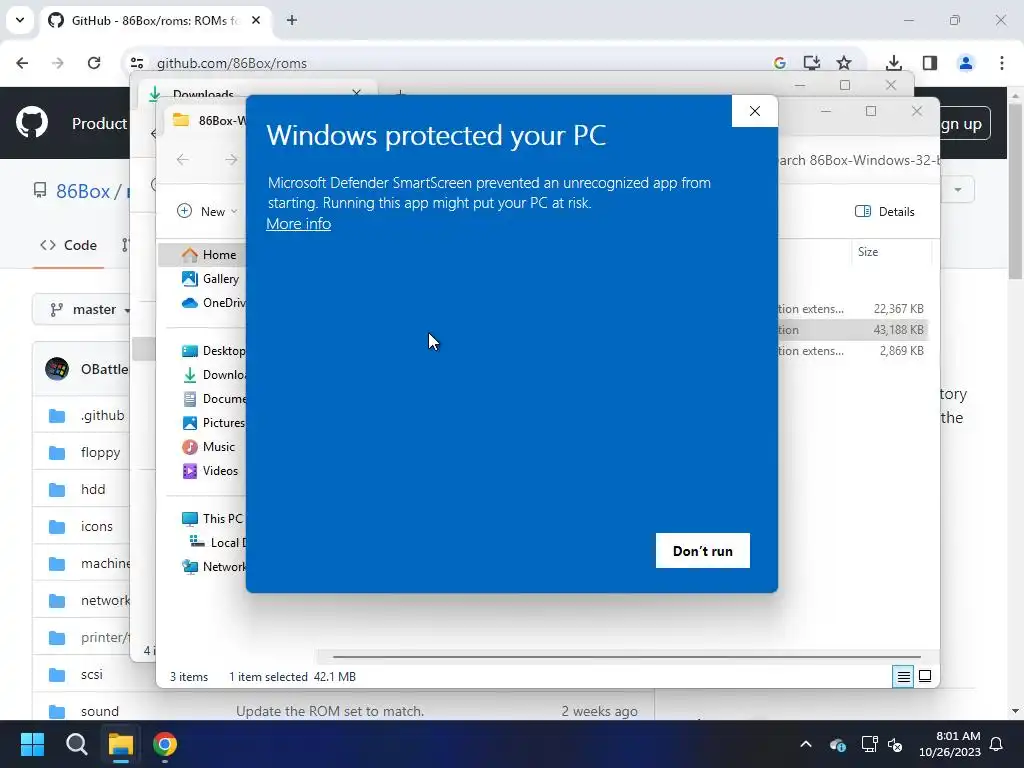Open the .github folder in repository
Image resolution: width=1024 pixels, height=768 pixels.
(103, 415)
